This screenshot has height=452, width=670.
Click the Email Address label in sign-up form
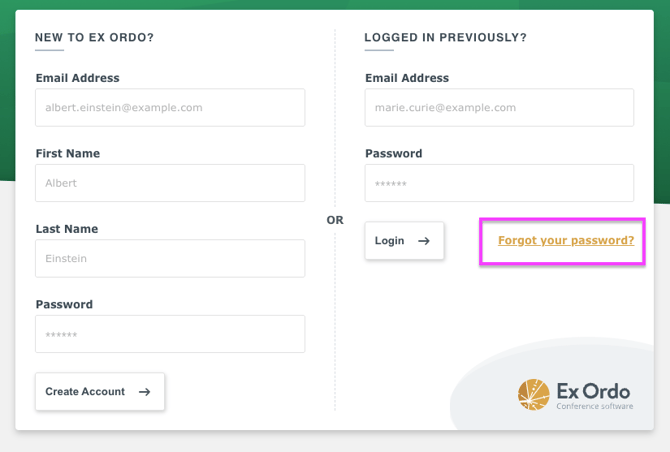click(x=77, y=78)
